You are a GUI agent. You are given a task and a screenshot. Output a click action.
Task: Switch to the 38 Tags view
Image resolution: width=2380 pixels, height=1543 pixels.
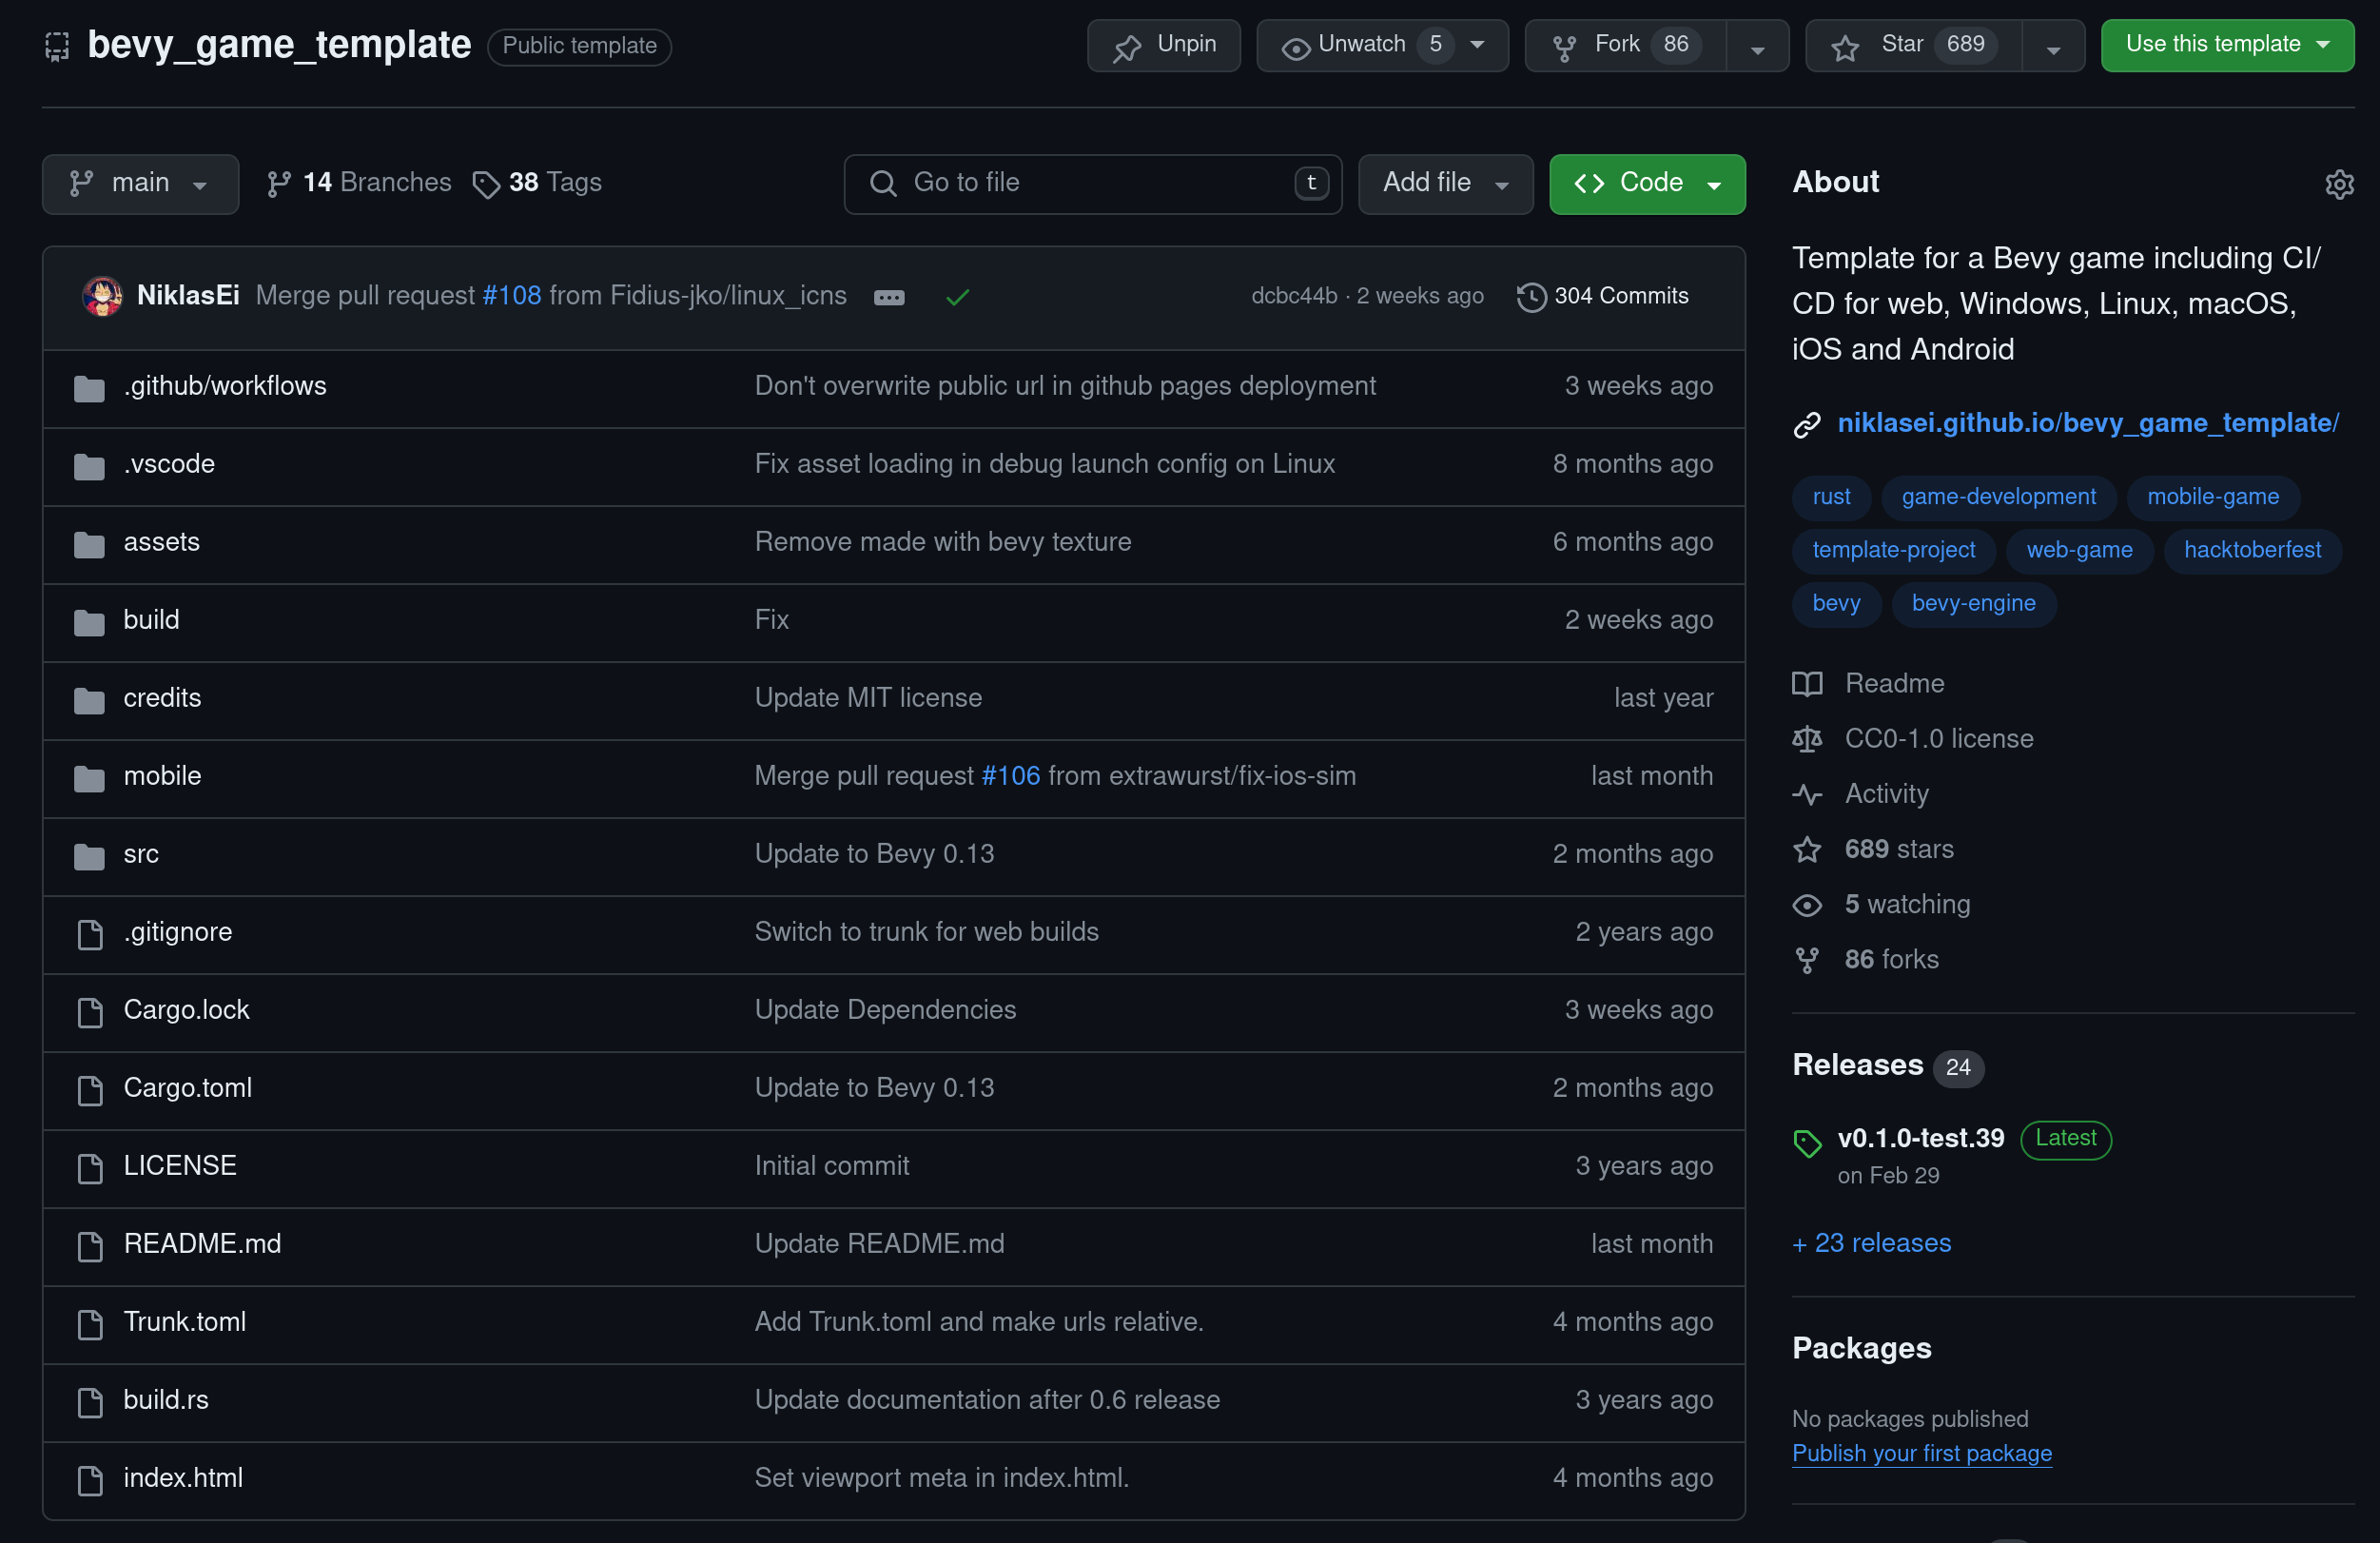click(x=538, y=182)
